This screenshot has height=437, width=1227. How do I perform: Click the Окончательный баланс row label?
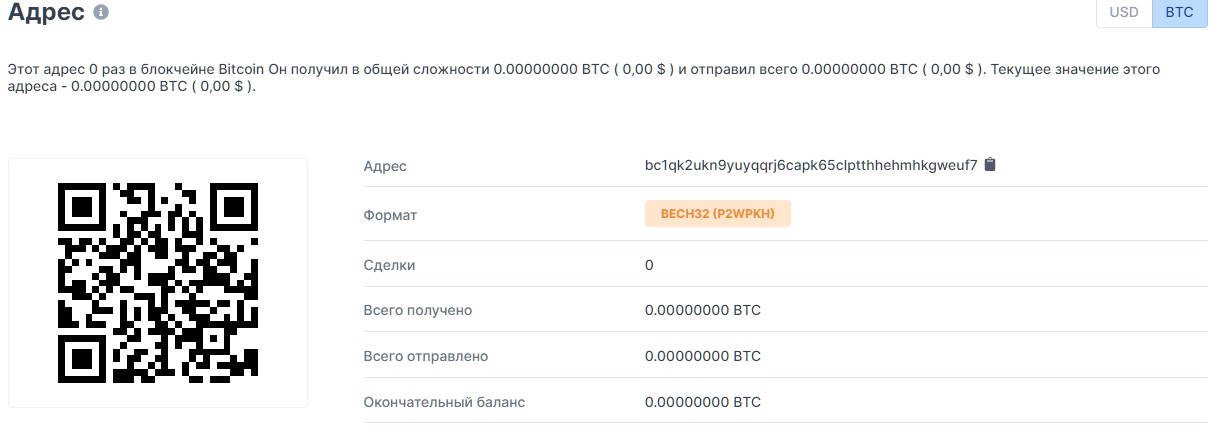pyautogui.click(x=444, y=402)
